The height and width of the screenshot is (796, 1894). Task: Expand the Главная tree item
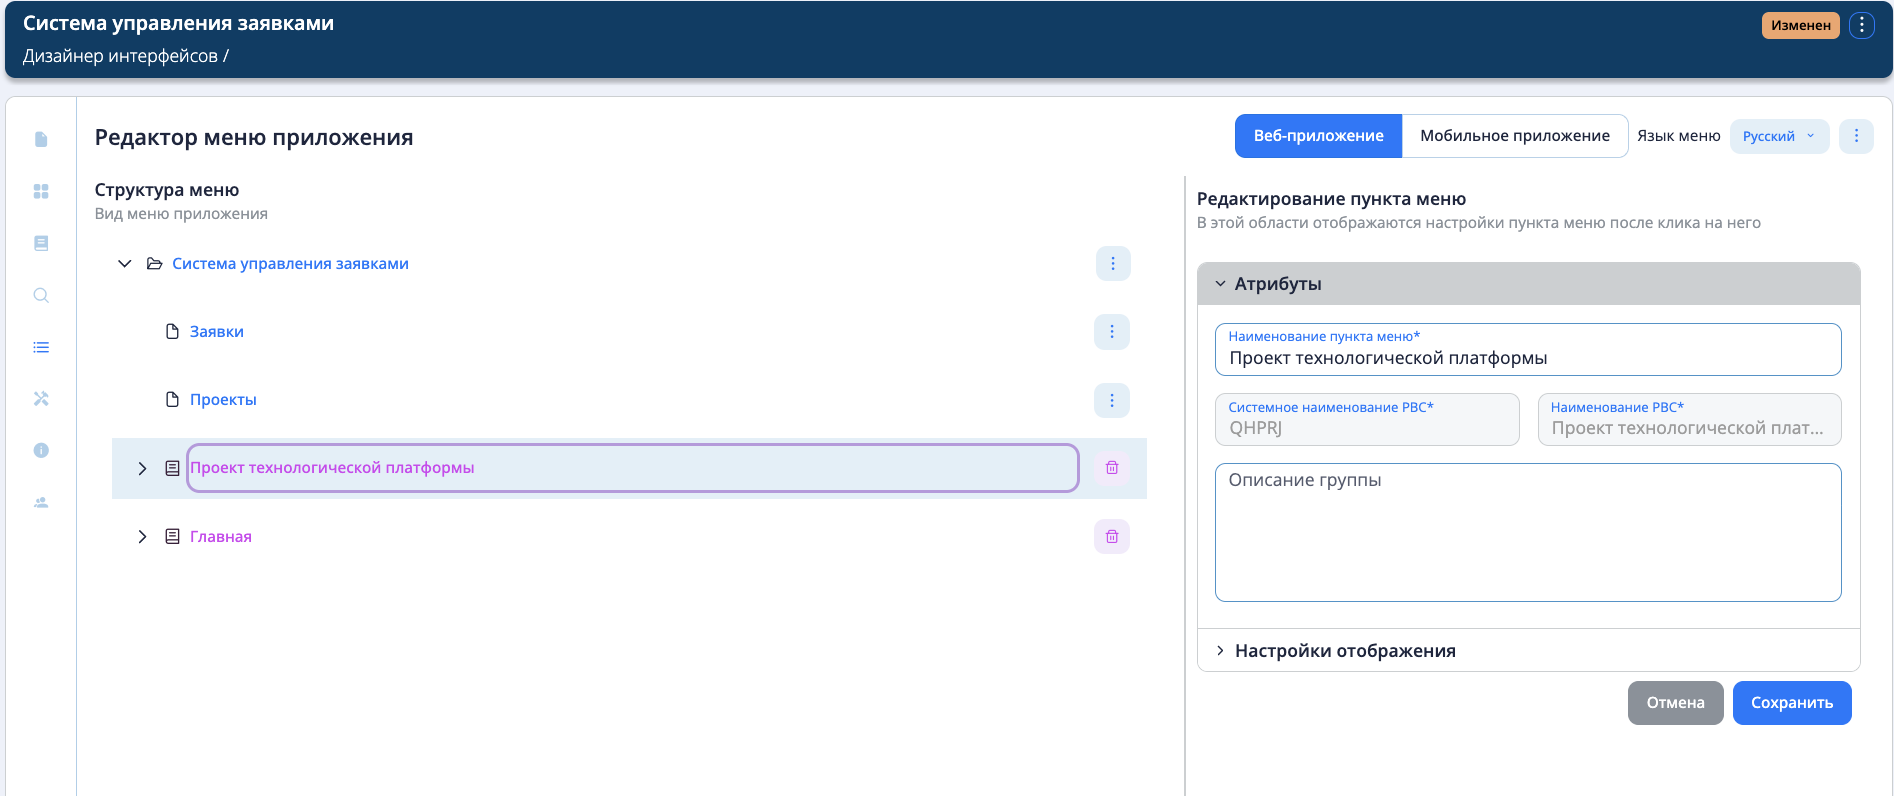[x=142, y=537]
